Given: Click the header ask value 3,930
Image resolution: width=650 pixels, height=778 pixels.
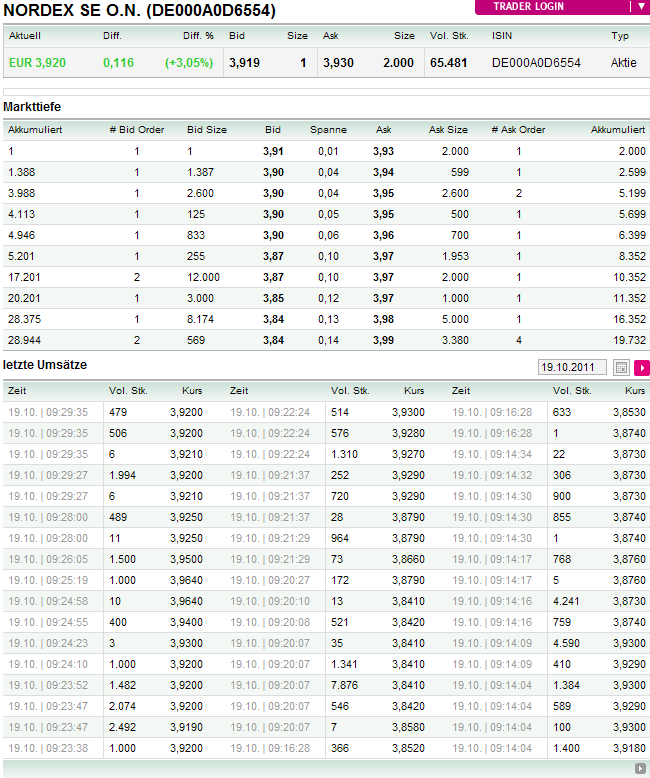Looking at the screenshot, I should [338, 63].
